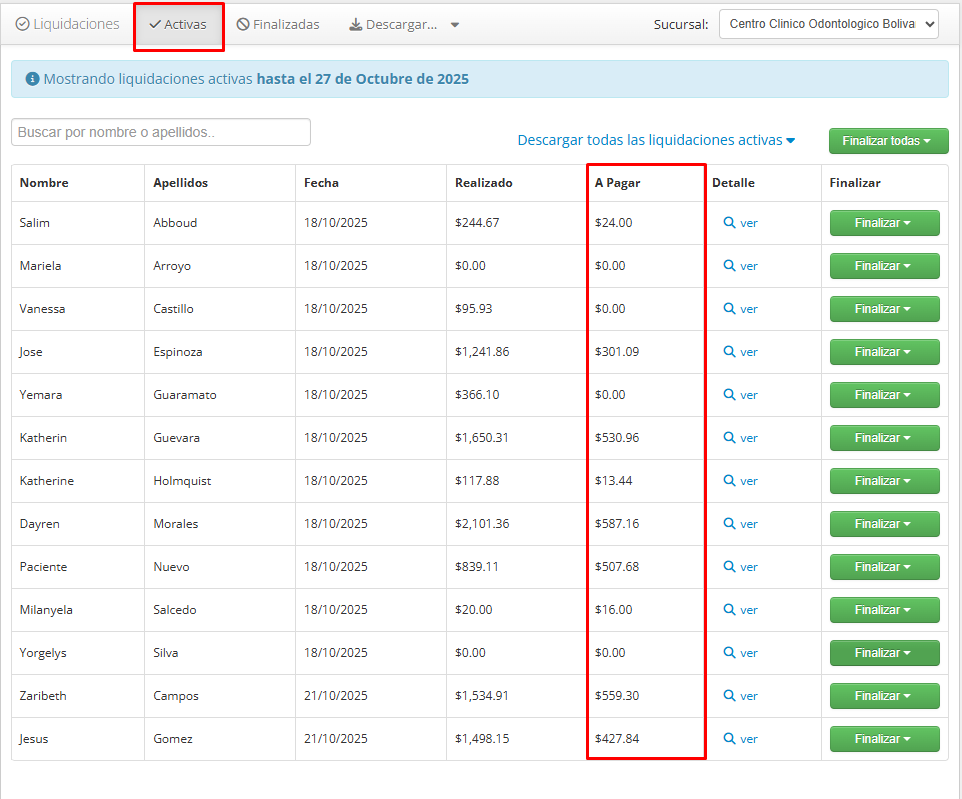This screenshot has height=799, width=962.
Task: Click the info icon in the blue banner
Action: click(33, 79)
